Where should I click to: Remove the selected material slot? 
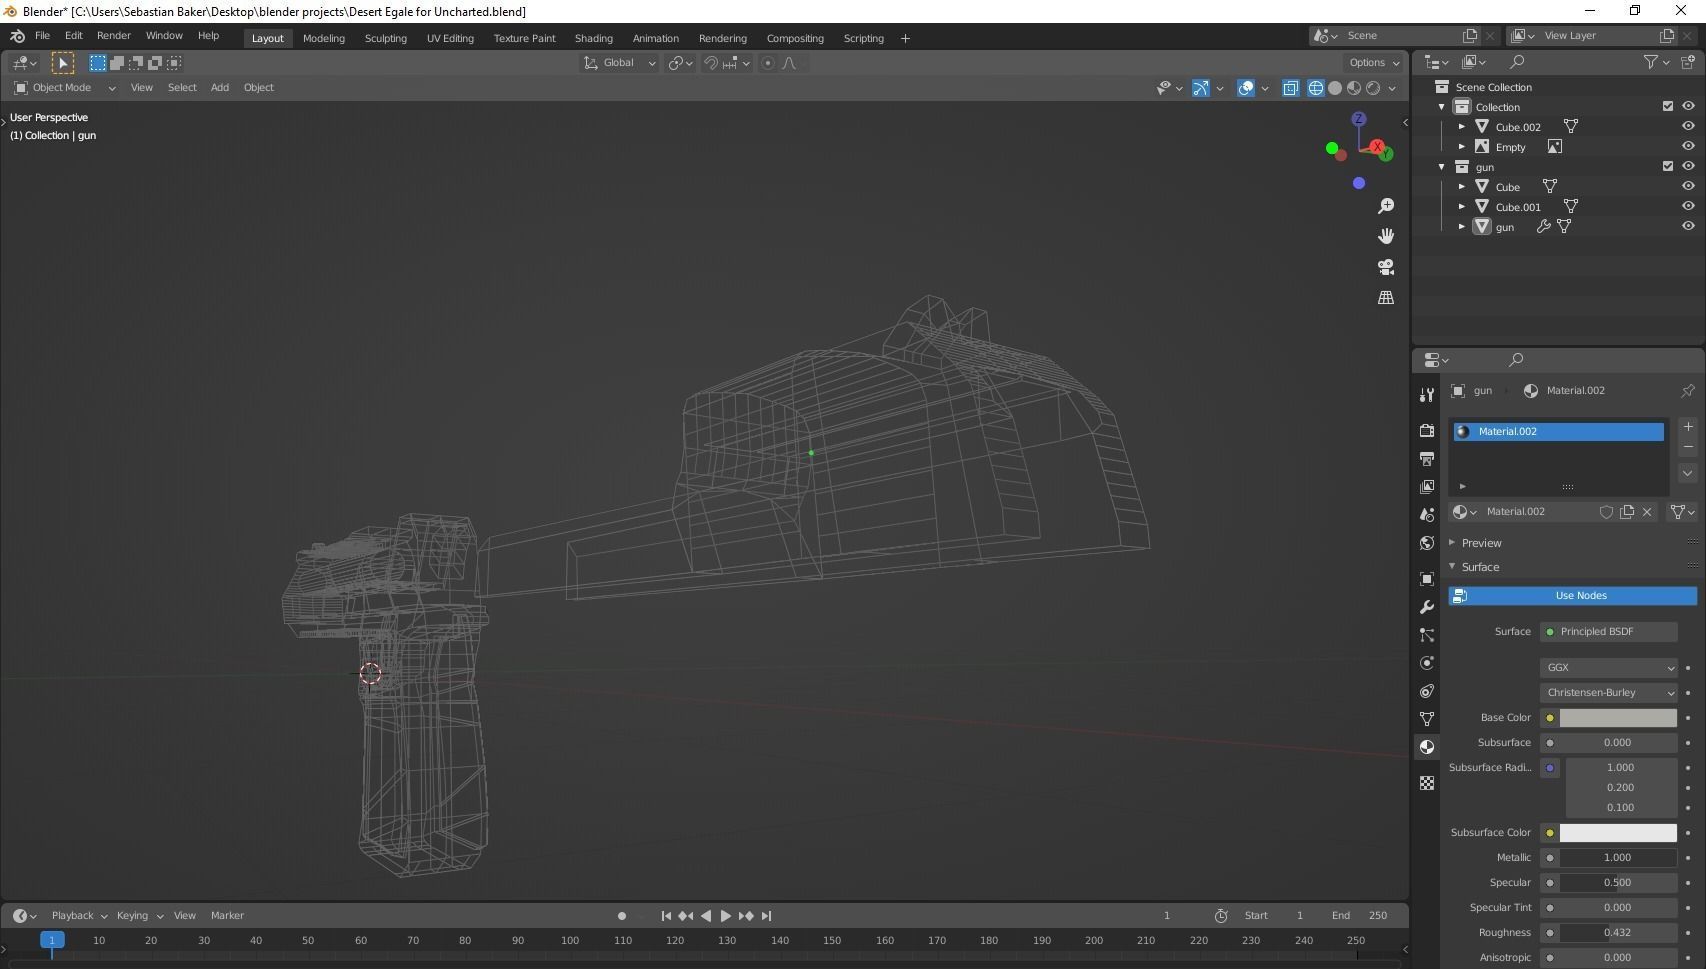pos(1688,447)
